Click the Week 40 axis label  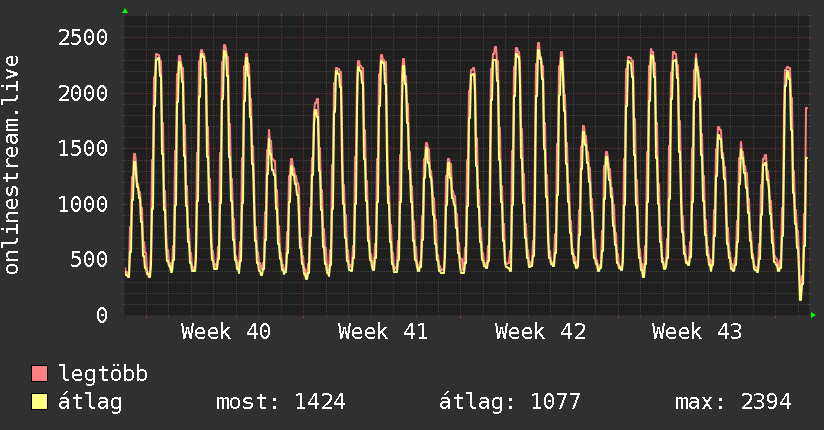[x=225, y=332]
